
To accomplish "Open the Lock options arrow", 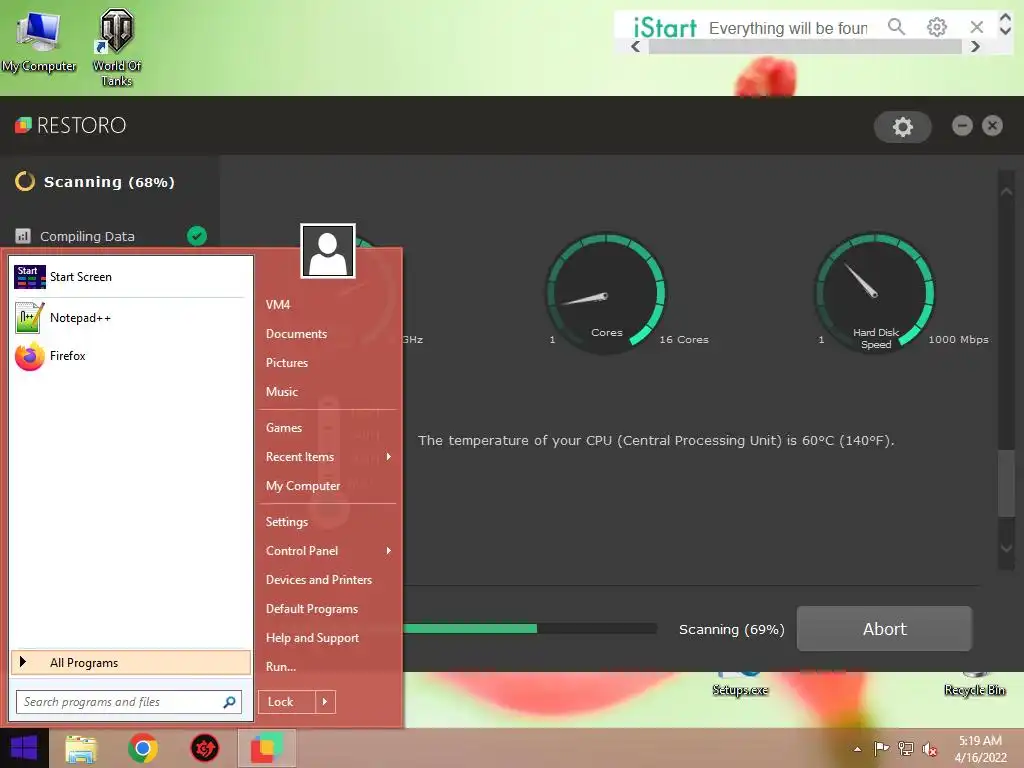I will tap(325, 702).
